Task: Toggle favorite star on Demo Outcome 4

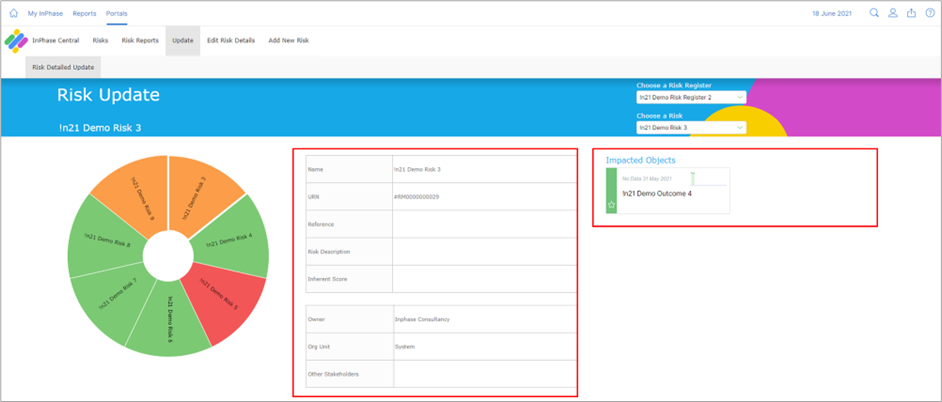Action: tap(612, 205)
